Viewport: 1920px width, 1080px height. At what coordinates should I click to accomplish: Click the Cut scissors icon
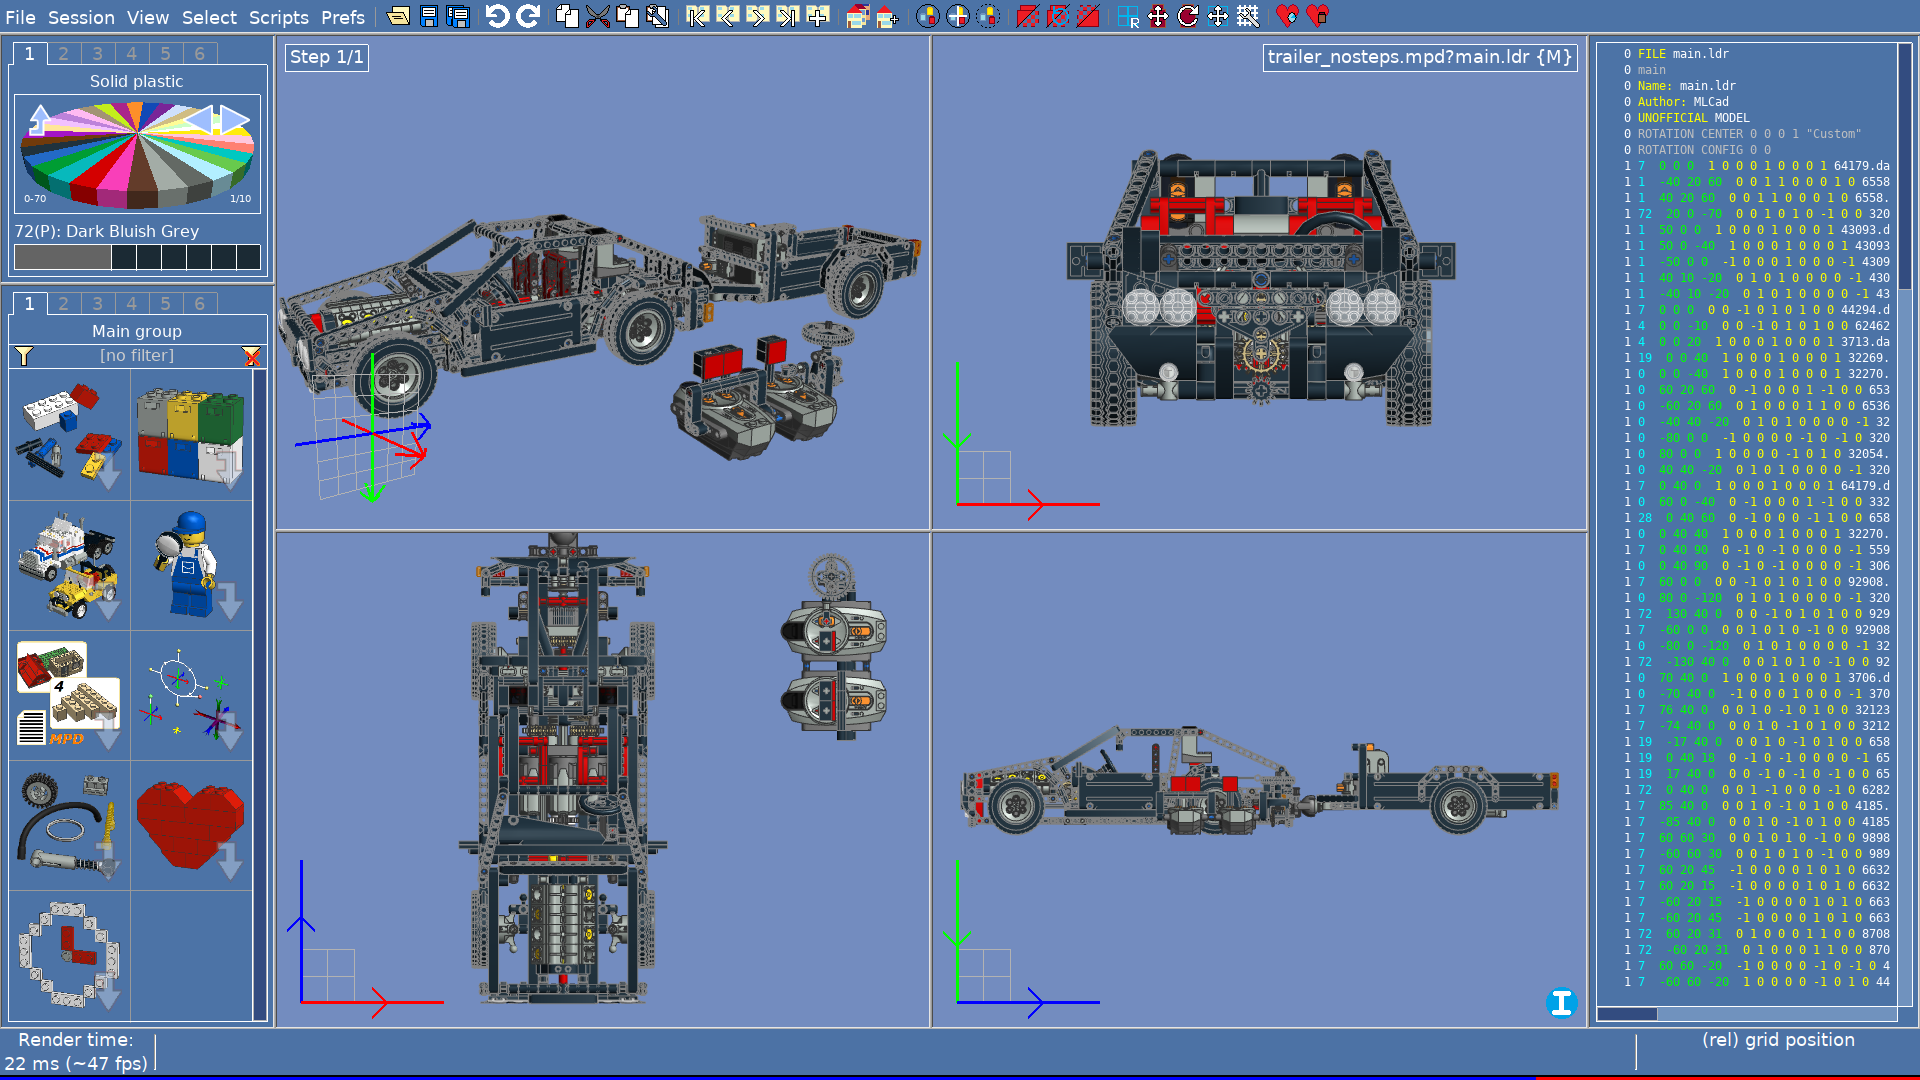click(x=597, y=16)
